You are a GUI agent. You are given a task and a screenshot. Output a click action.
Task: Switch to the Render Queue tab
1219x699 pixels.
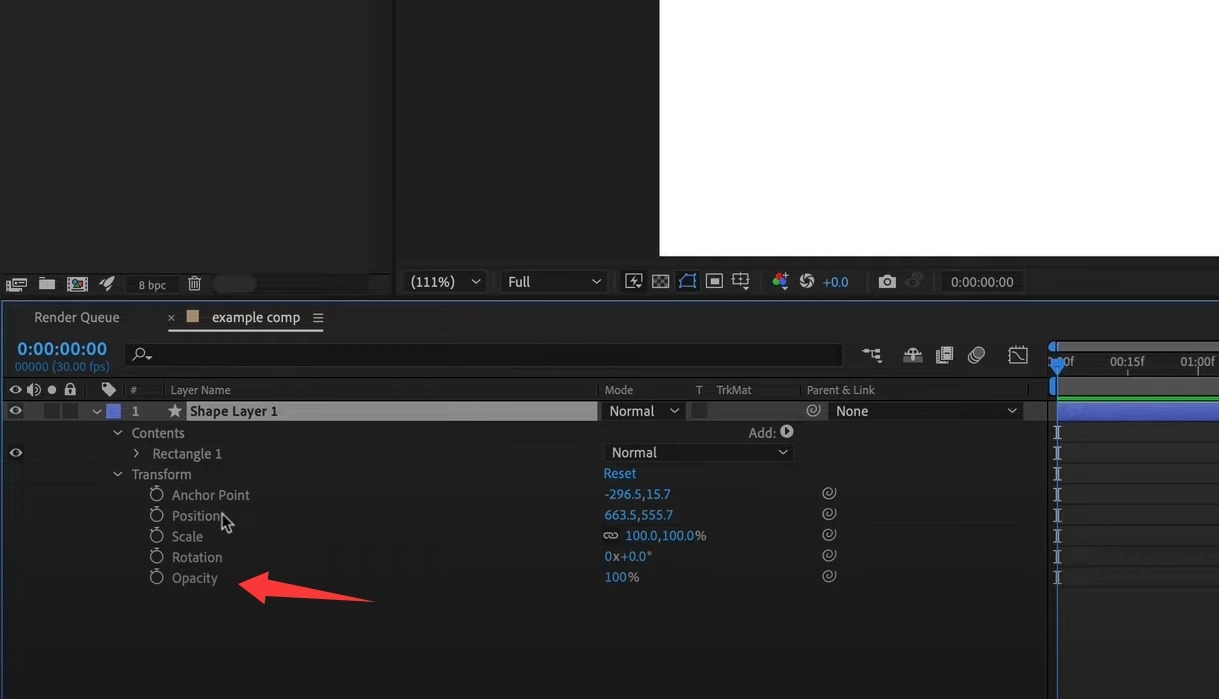point(77,317)
